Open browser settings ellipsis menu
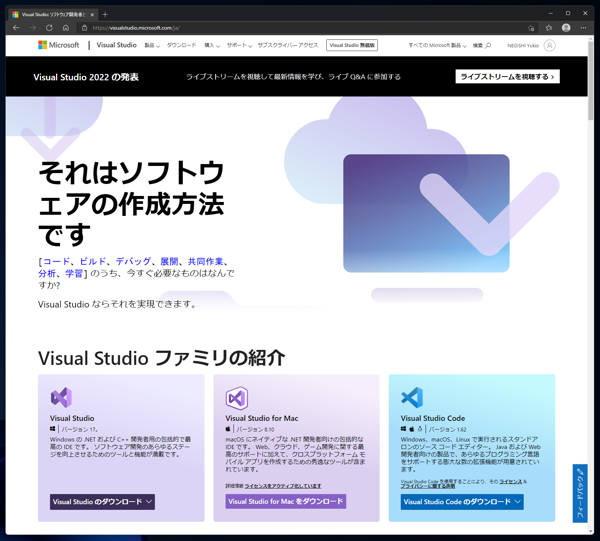 [x=583, y=28]
